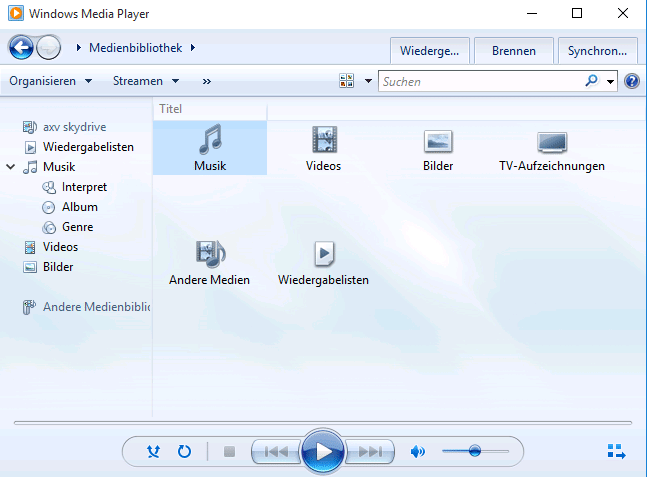The image size is (647, 477).
Task: Select Interpret under Musik
Action: tap(74, 187)
